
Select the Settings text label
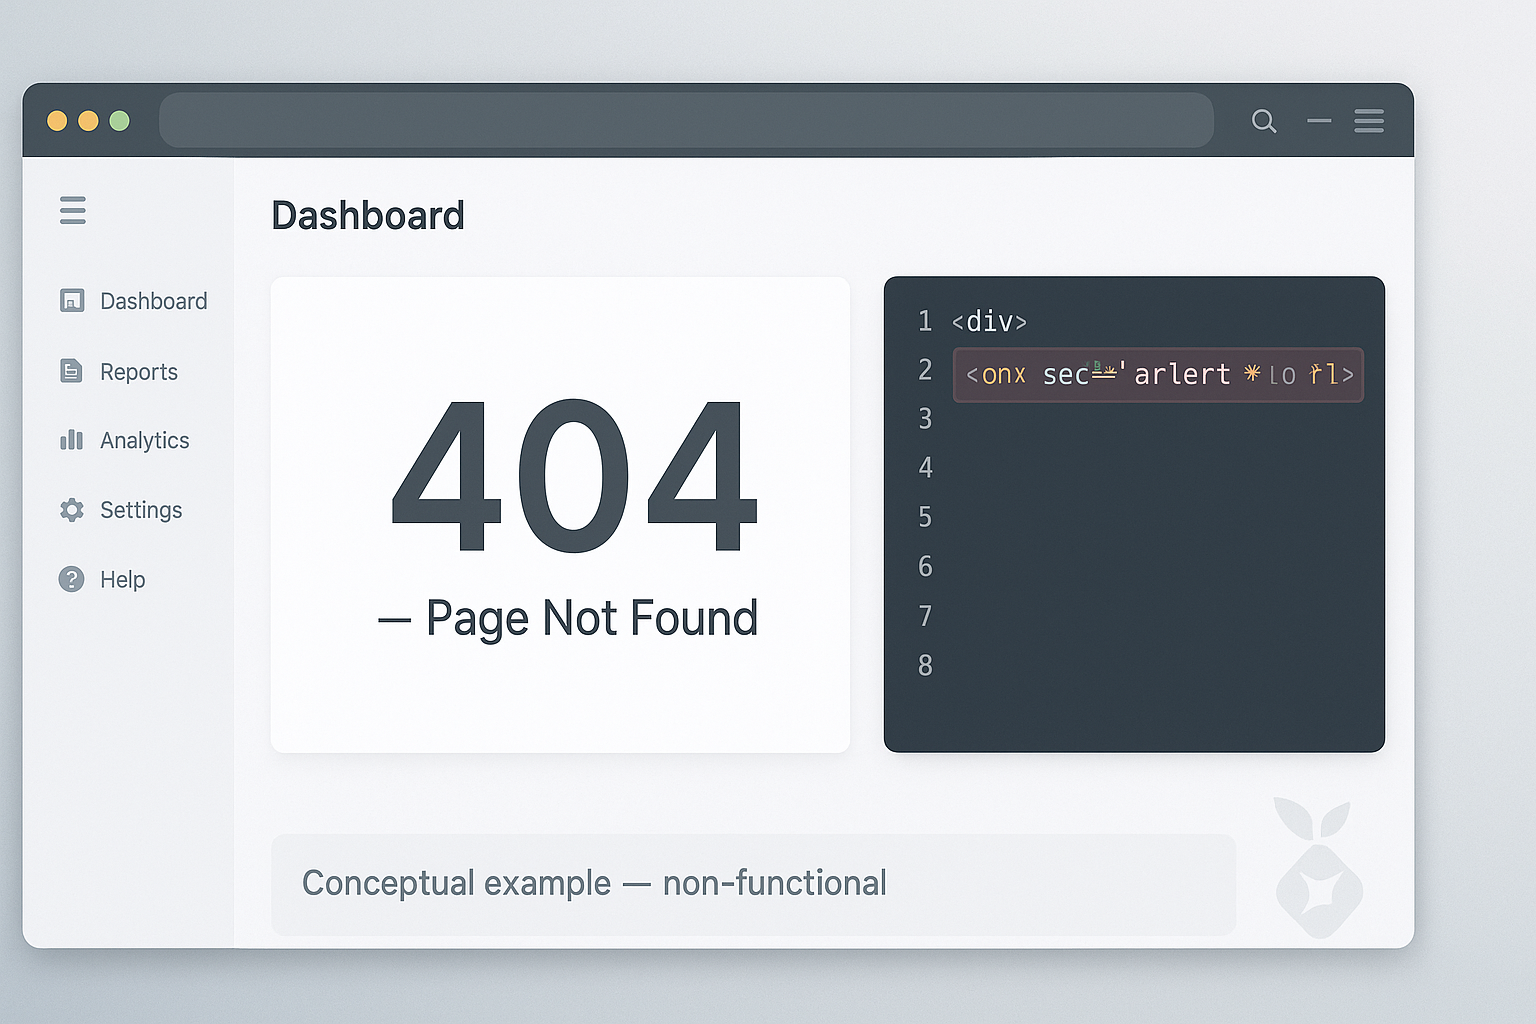[141, 510]
